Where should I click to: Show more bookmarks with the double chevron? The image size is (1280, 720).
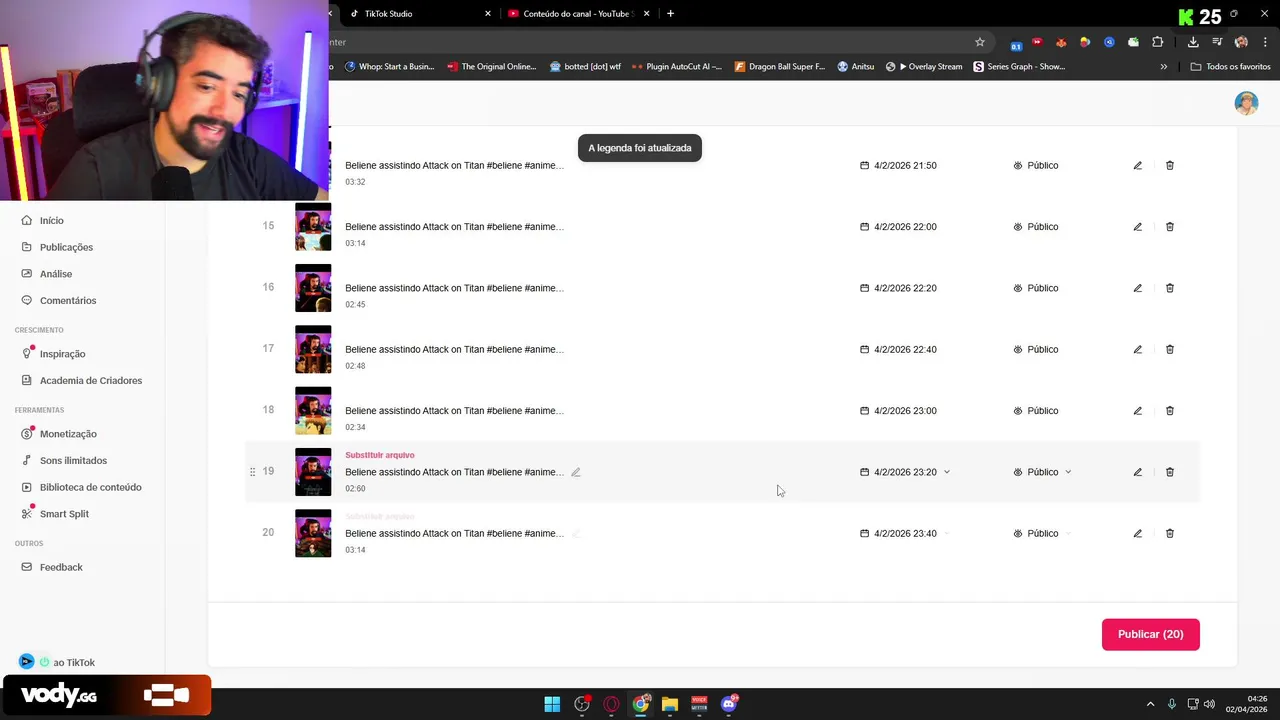point(1163,67)
